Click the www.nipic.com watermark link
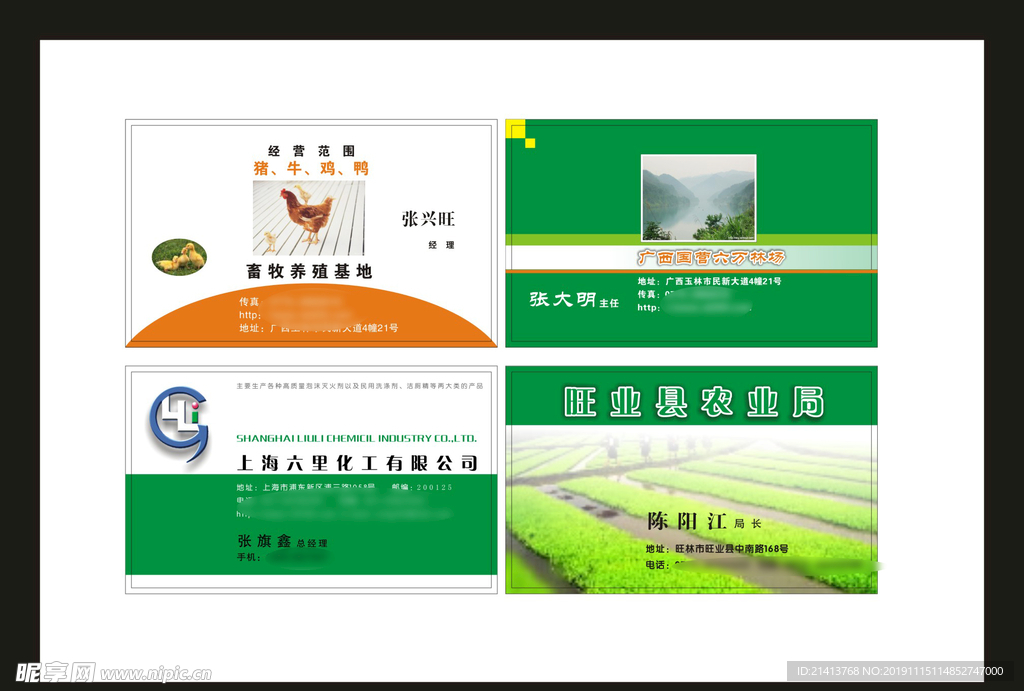This screenshot has height=691, width=1024. 156,674
